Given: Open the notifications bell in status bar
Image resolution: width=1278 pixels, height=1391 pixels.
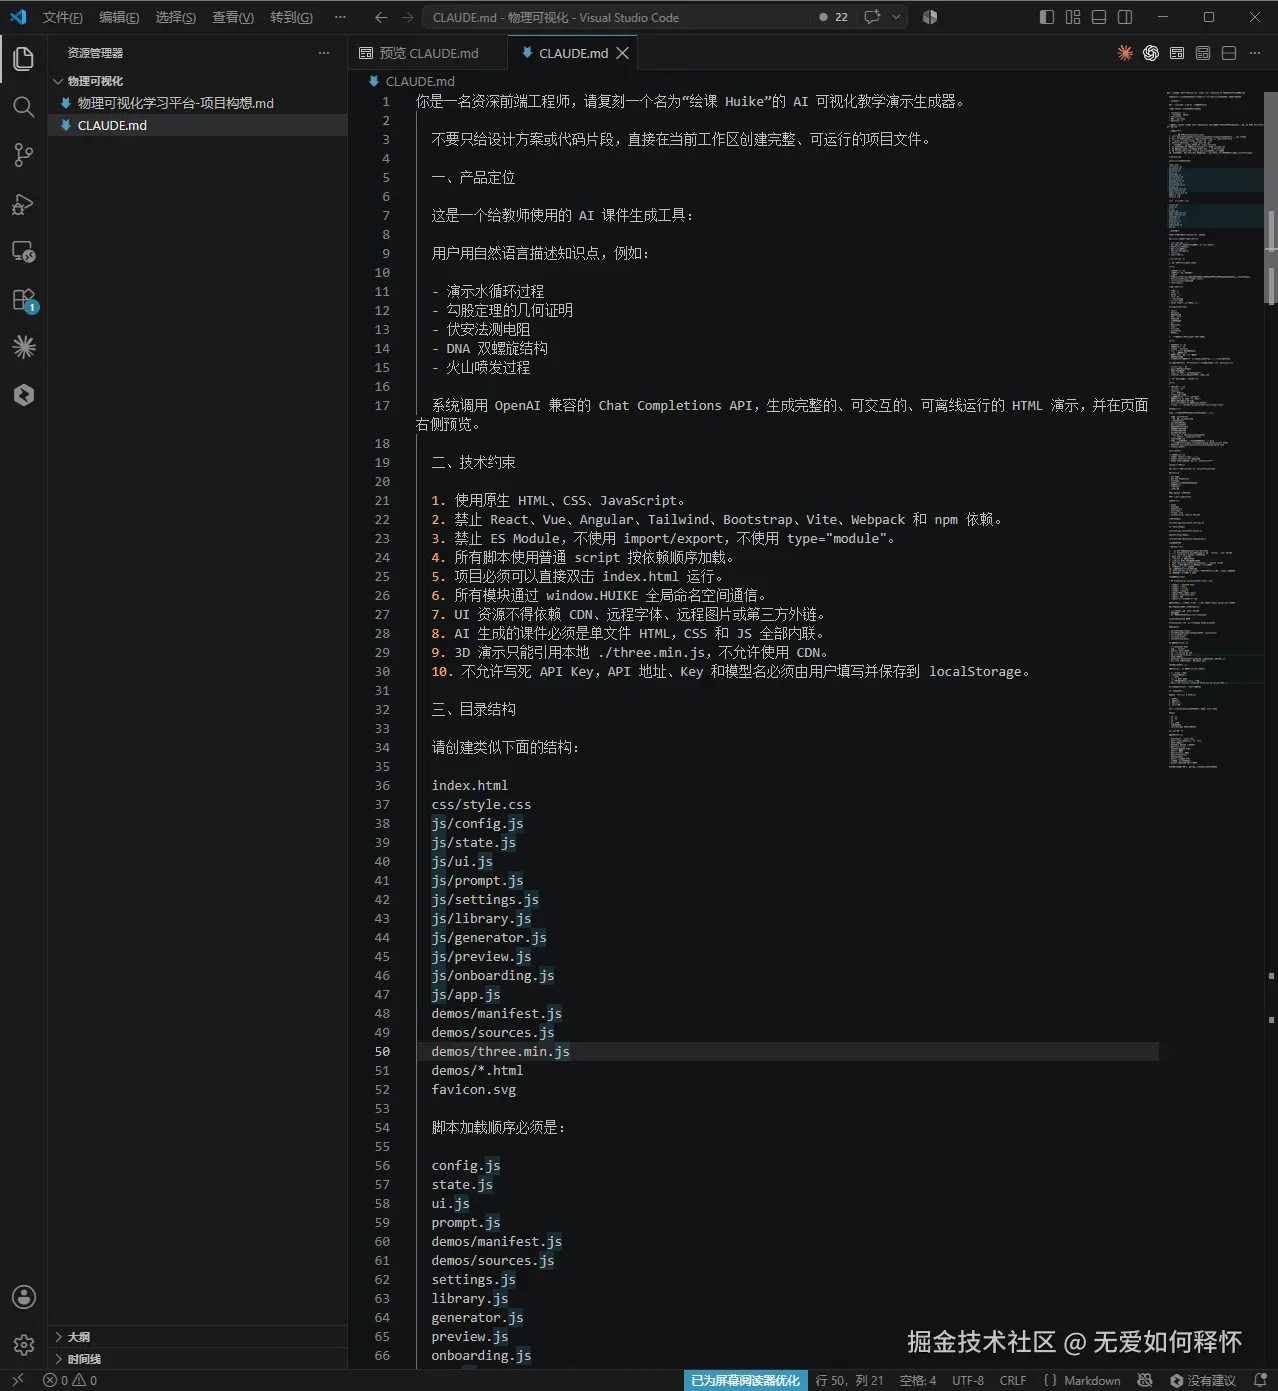Looking at the screenshot, I should 1261,1380.
